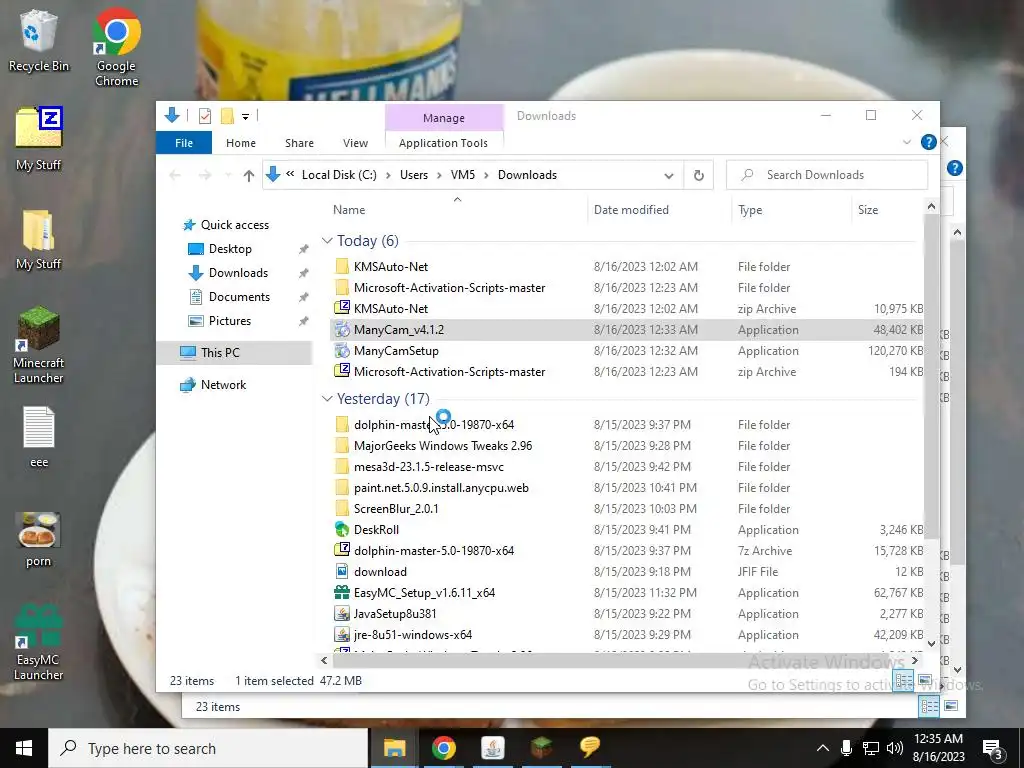Screen dimensions: 1024x768
Task: Open the Java taskbar app
Action: 492,748
